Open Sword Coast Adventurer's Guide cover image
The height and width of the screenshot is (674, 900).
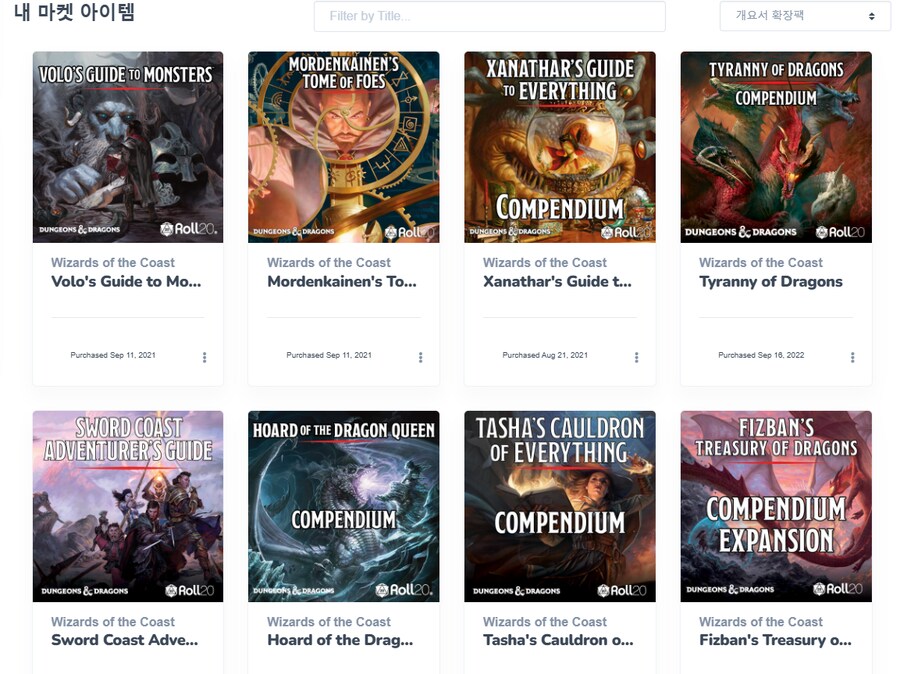tap(128, 506)
